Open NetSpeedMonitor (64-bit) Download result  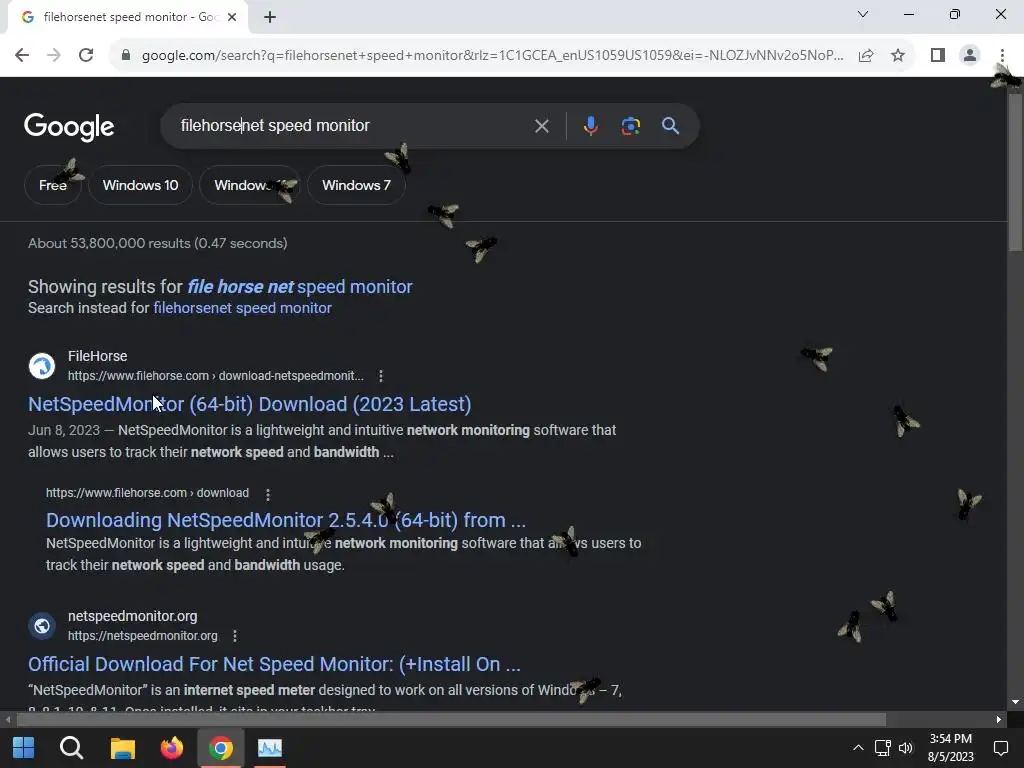click(249, 404)
